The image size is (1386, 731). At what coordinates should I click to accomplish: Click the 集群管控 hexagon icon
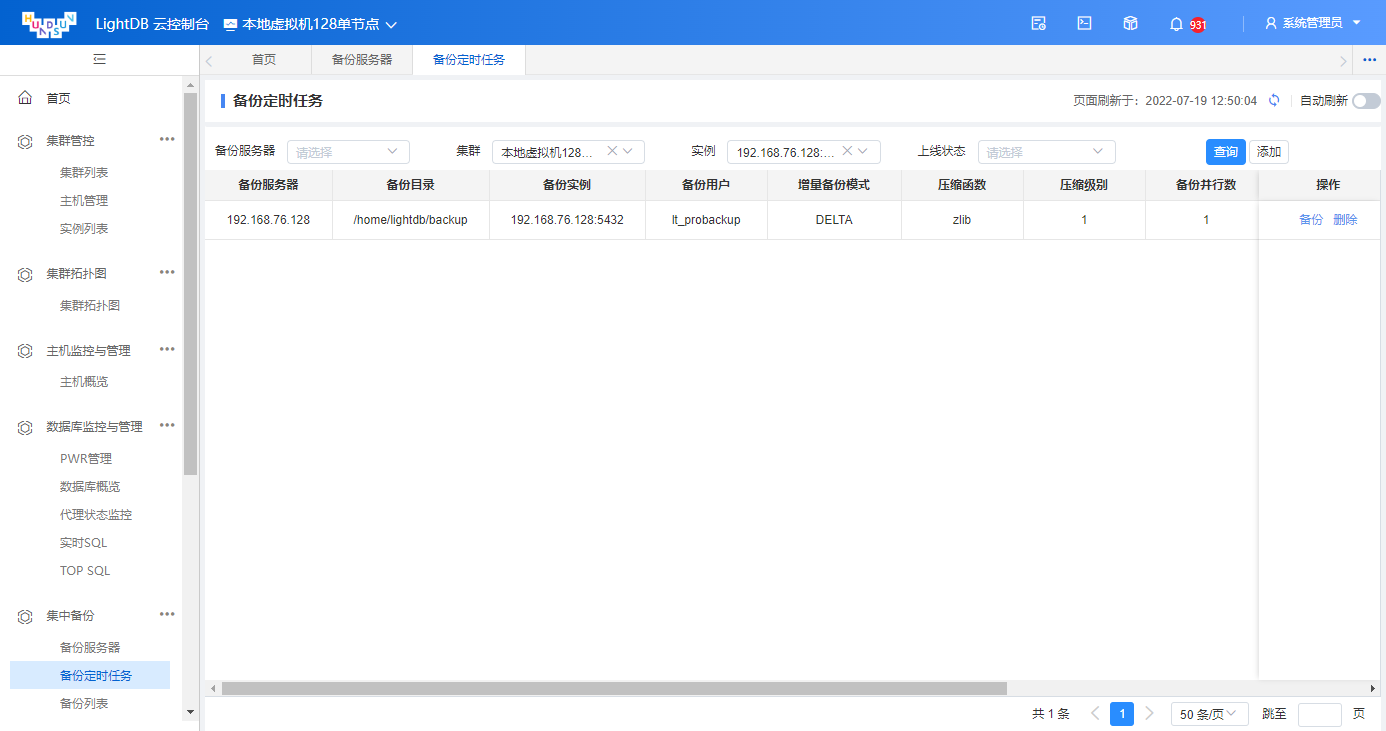pos(25,141)
